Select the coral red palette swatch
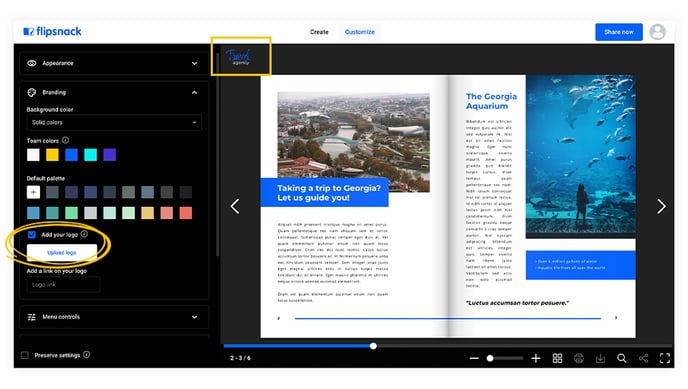The height and width of the screenshot is (389, 688). tap(186, 213)
